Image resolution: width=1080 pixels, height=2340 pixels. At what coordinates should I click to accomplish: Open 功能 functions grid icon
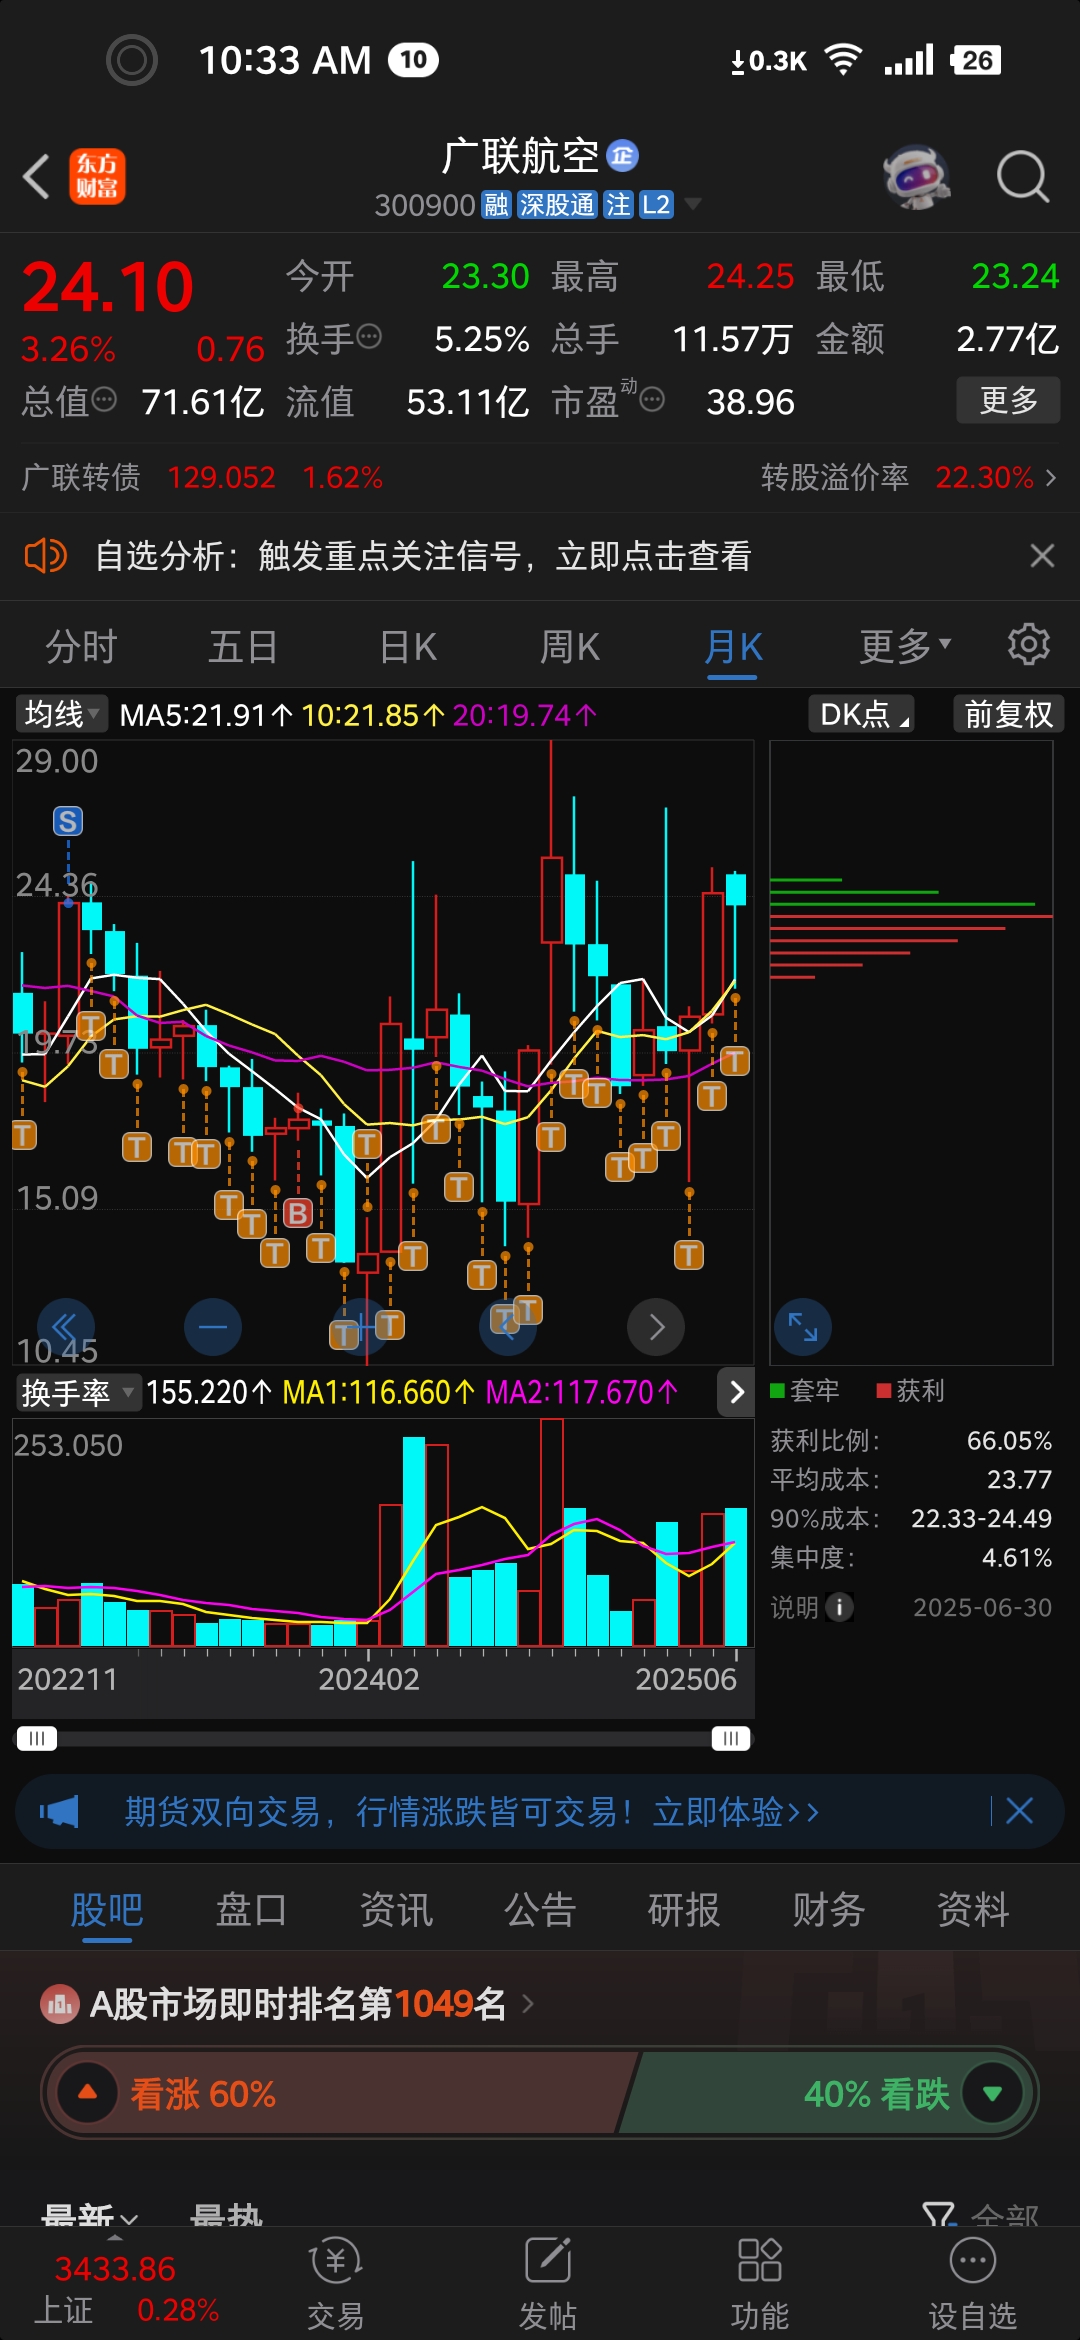pyautogui.click(x=759, y=2284)
